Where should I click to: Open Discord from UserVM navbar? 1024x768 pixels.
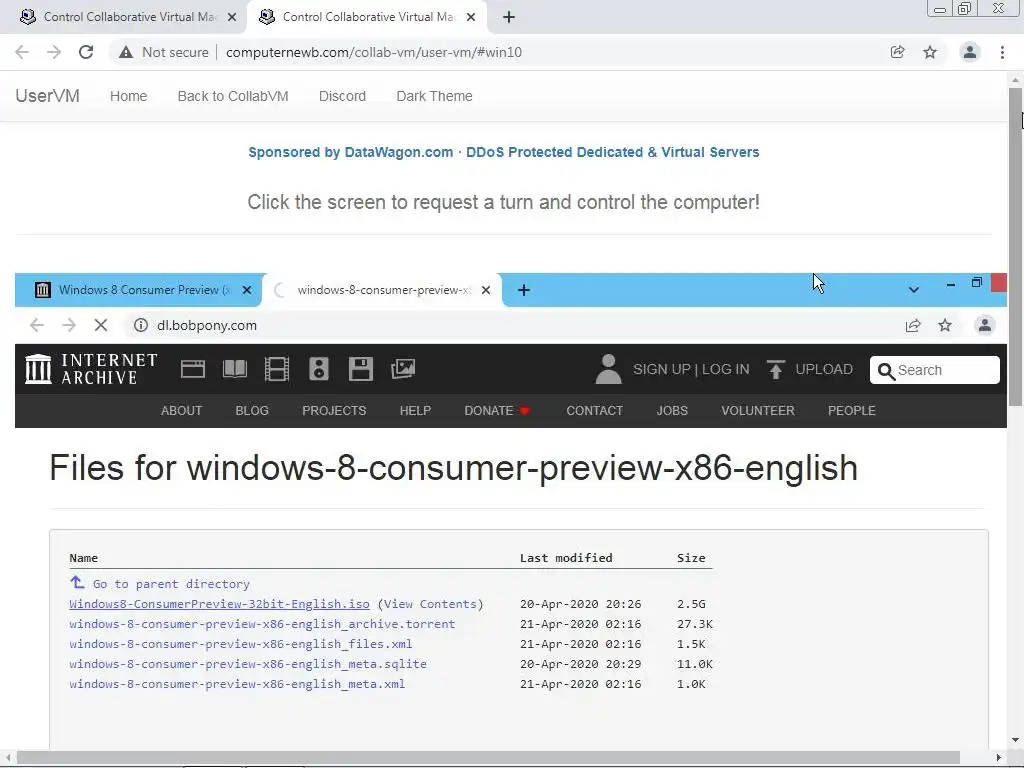tap(342, 96)
